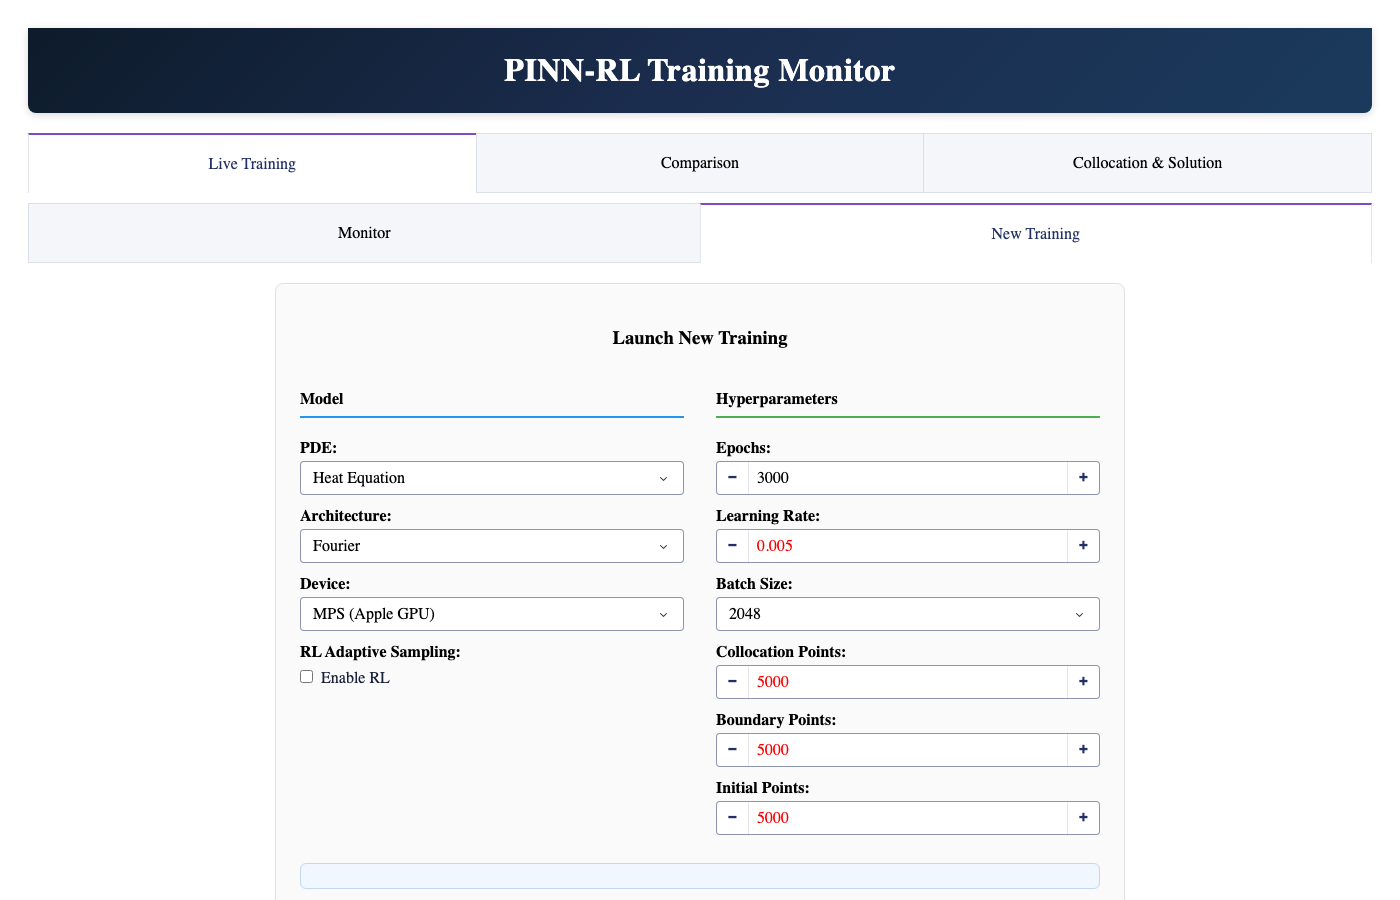Open the PDE dropdown showing Heat Equation
The image size is (1400, 900).
click(x=492, y=478)
